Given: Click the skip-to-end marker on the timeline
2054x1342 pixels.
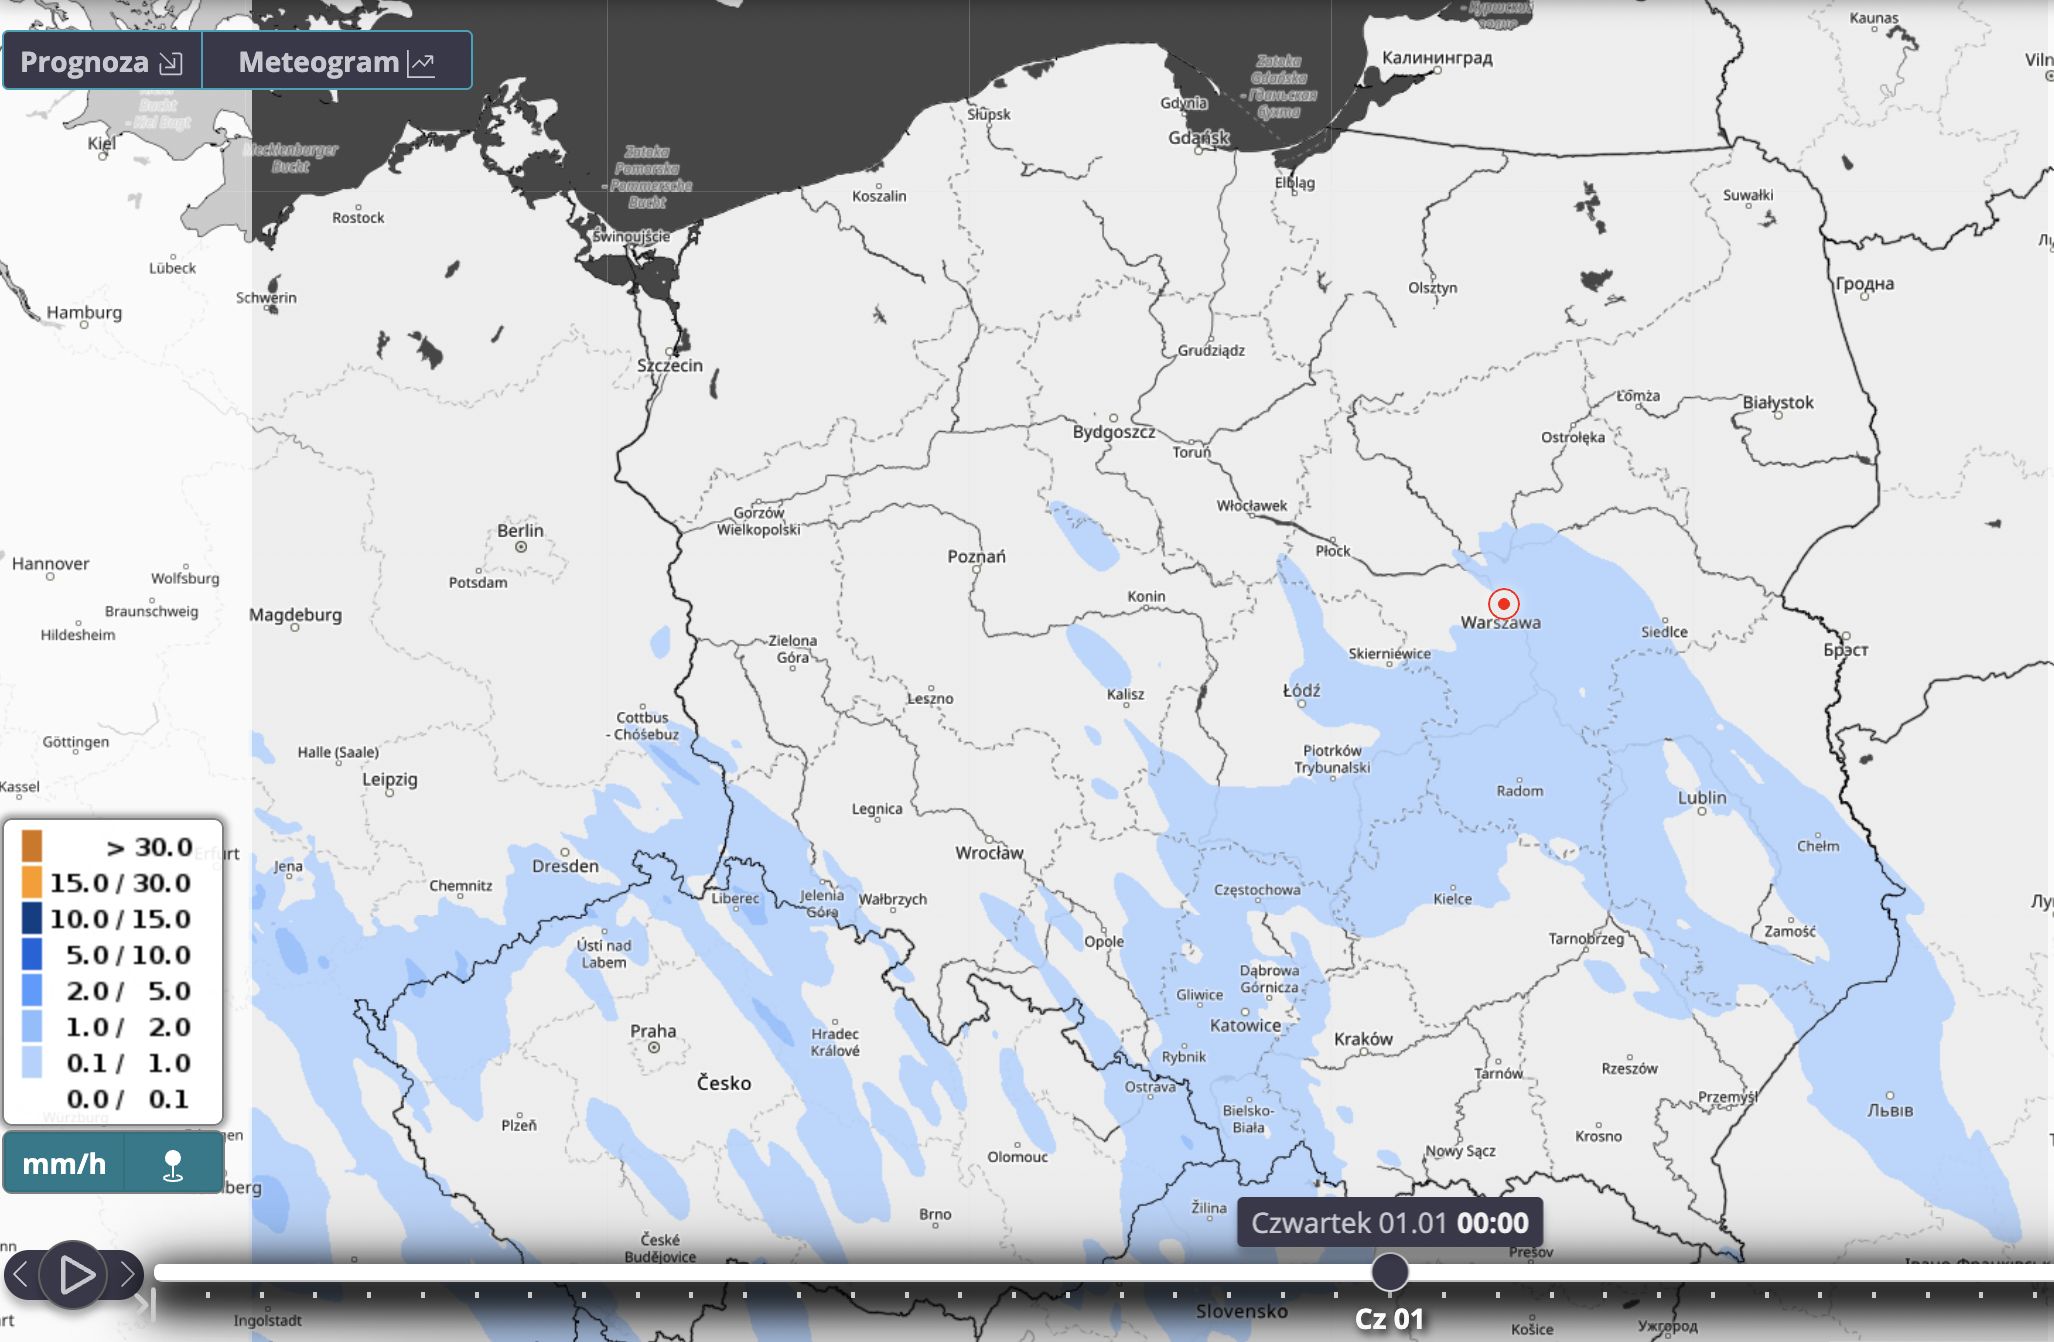Looking at the screenshot, I should pos(145,1304).
